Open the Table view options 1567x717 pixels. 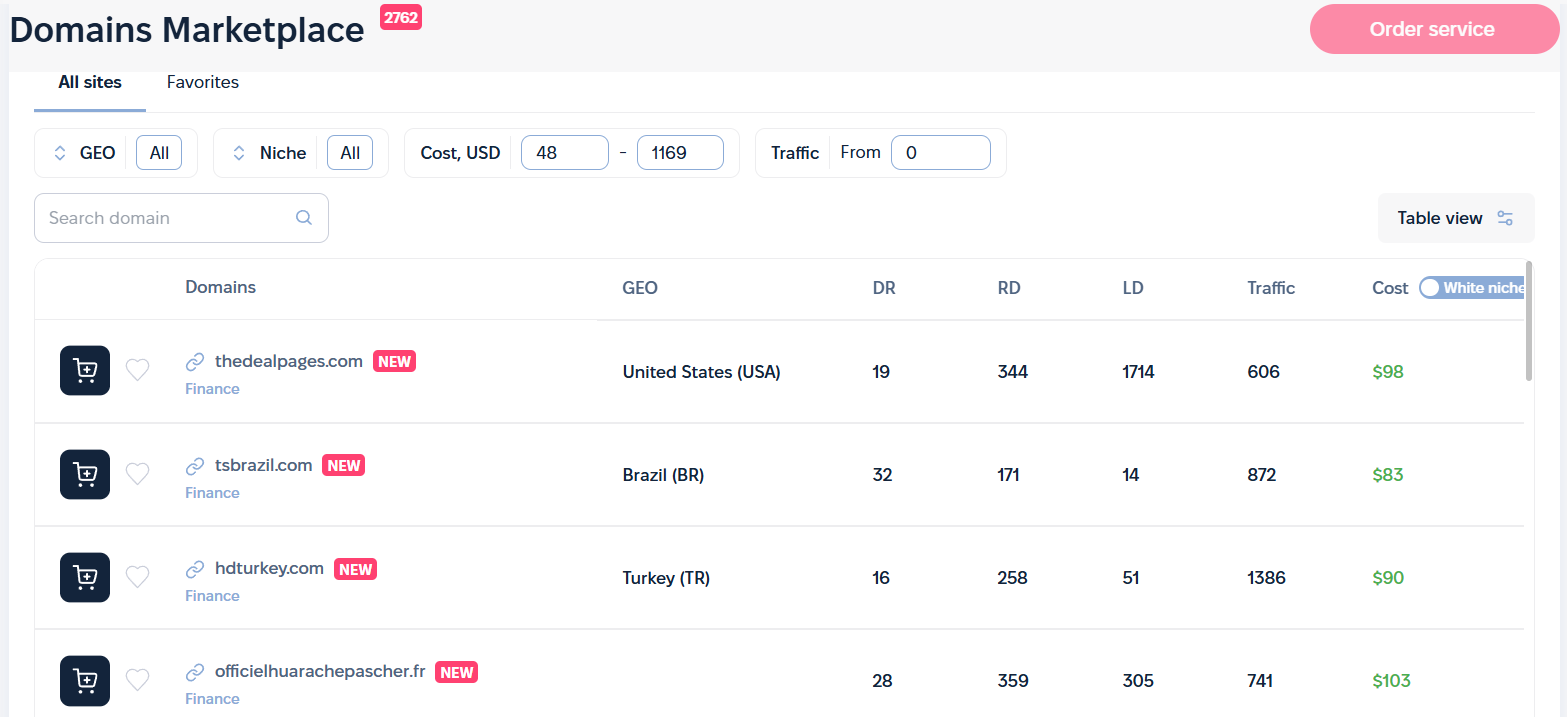tap(1455, 218)
